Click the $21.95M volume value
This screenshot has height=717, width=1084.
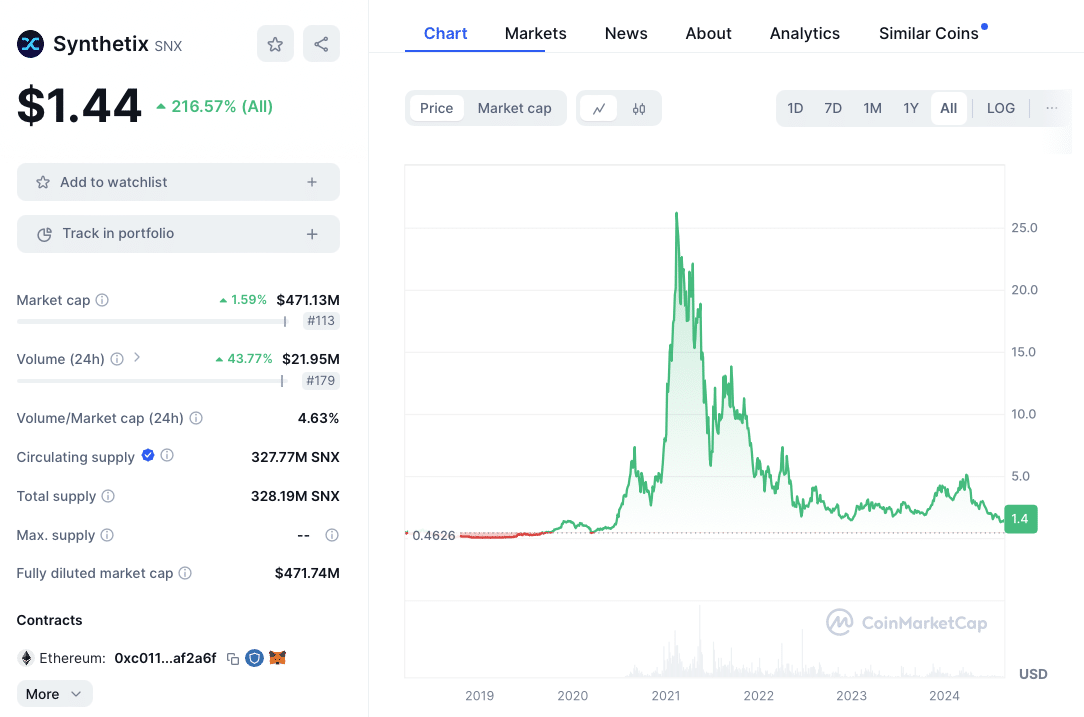(310, 359)
